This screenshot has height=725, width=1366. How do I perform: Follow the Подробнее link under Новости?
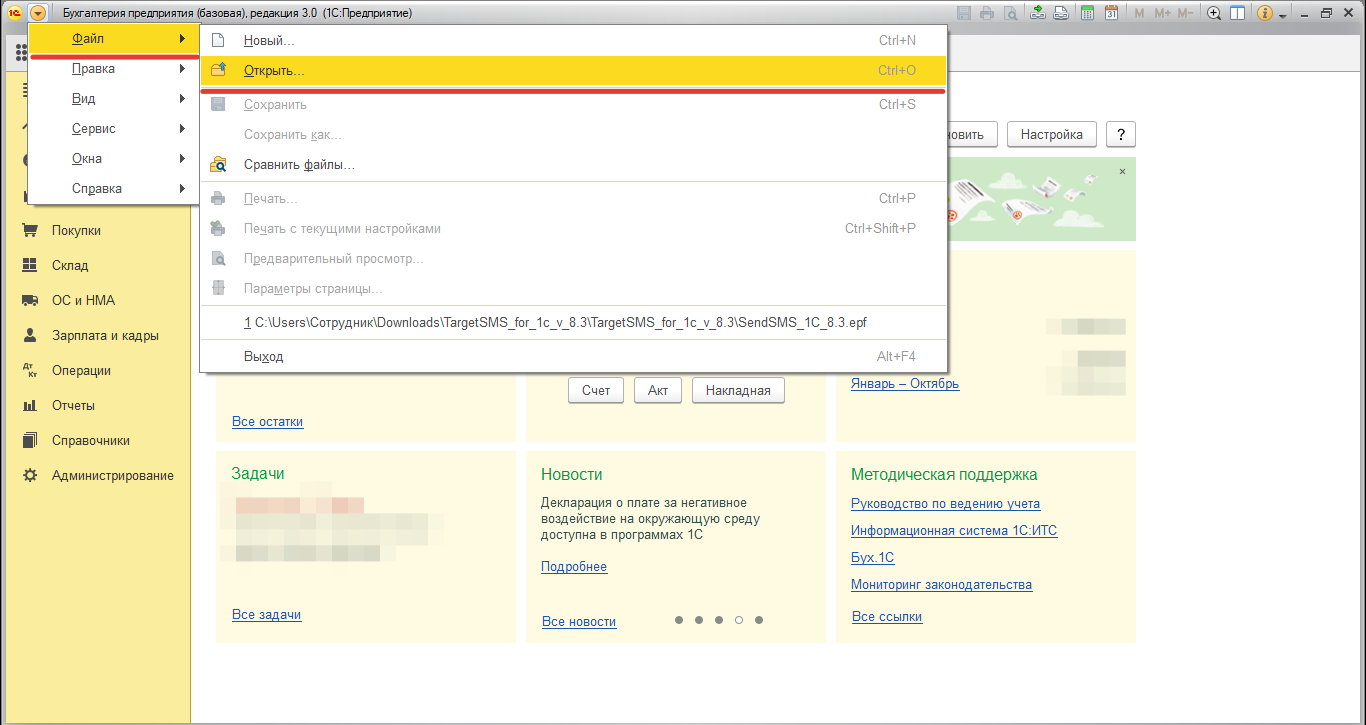pos(574,567)
